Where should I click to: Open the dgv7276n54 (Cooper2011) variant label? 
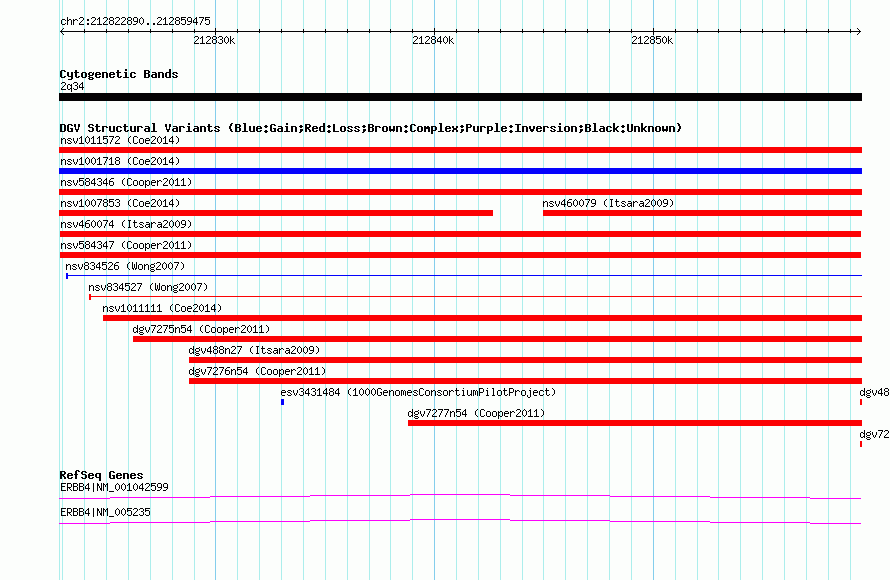[257, 371]
